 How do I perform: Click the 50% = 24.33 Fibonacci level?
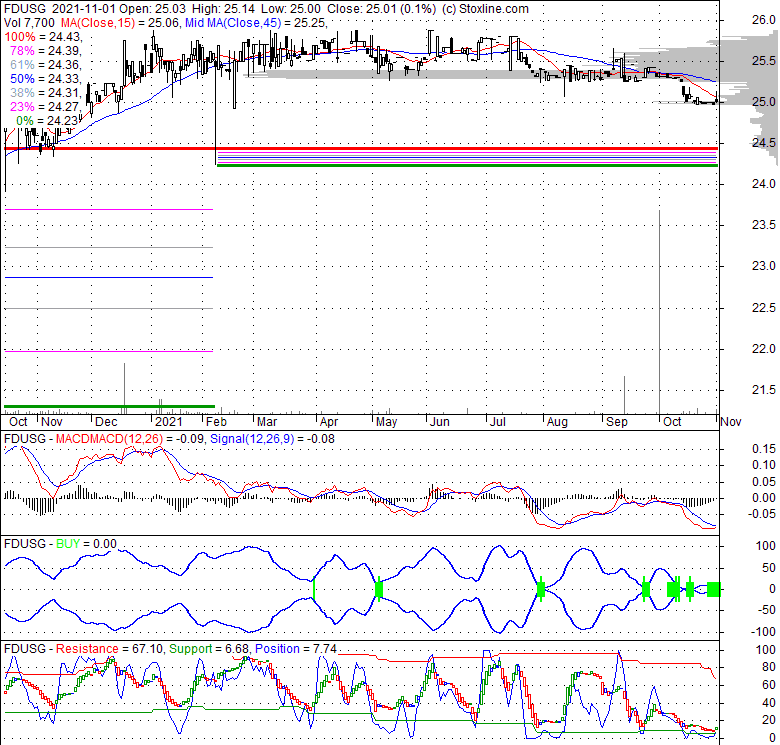click(48, 79)
